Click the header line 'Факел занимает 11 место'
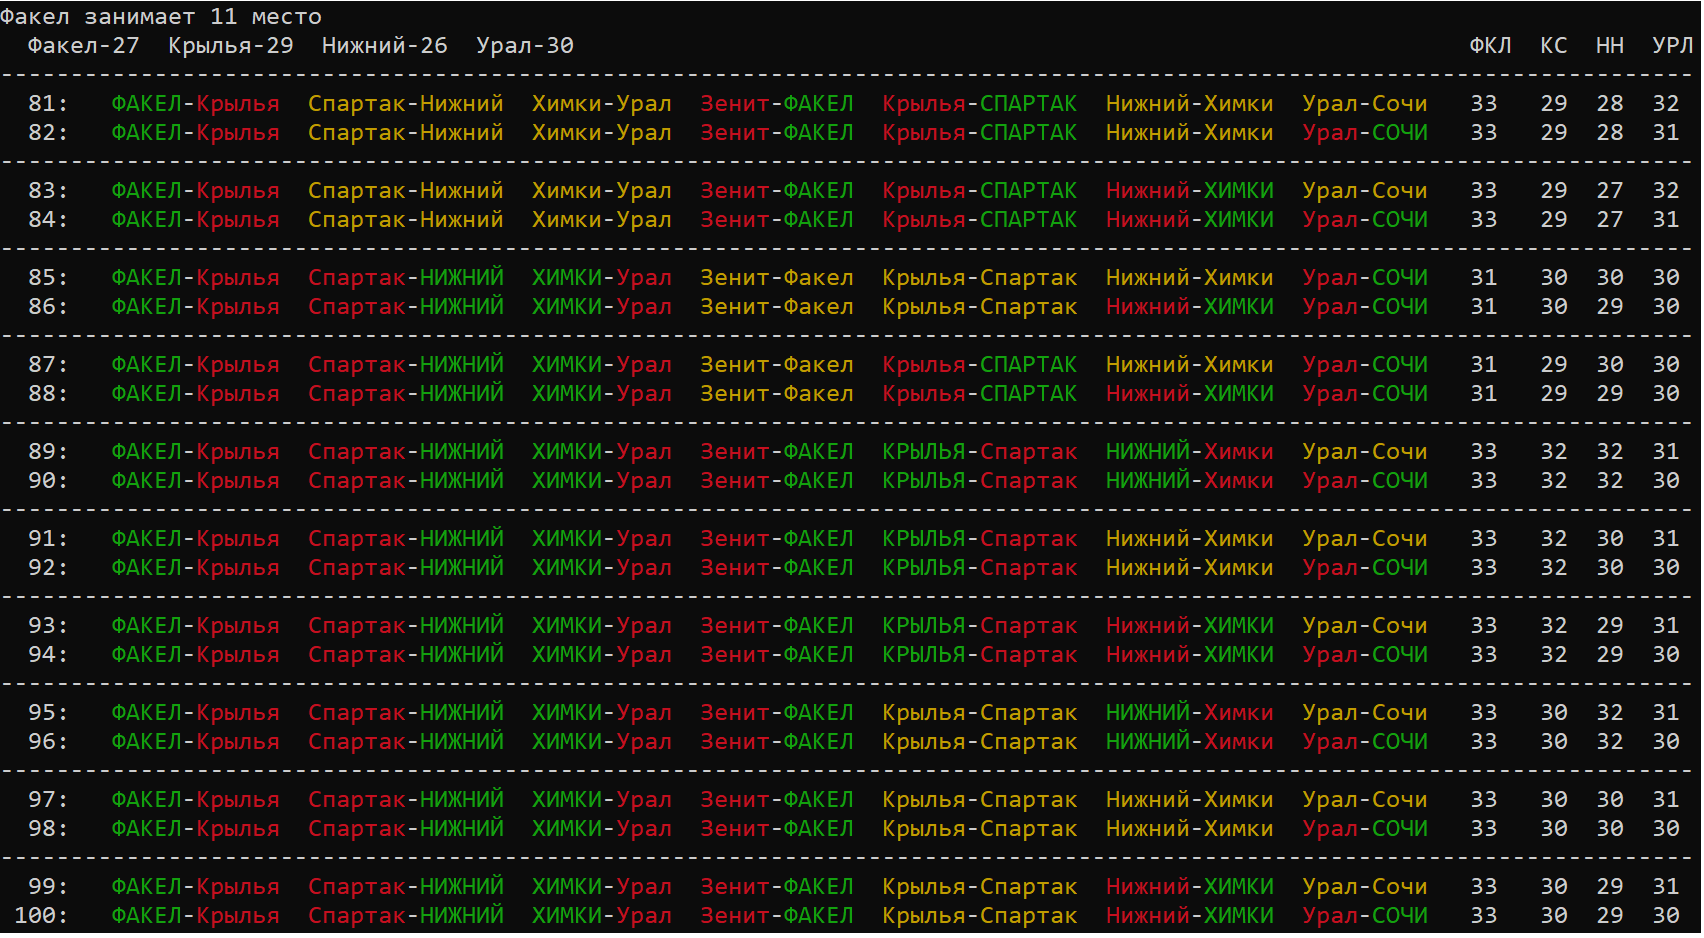Viewport: 1704px width, 938px height. coord(161,17)
